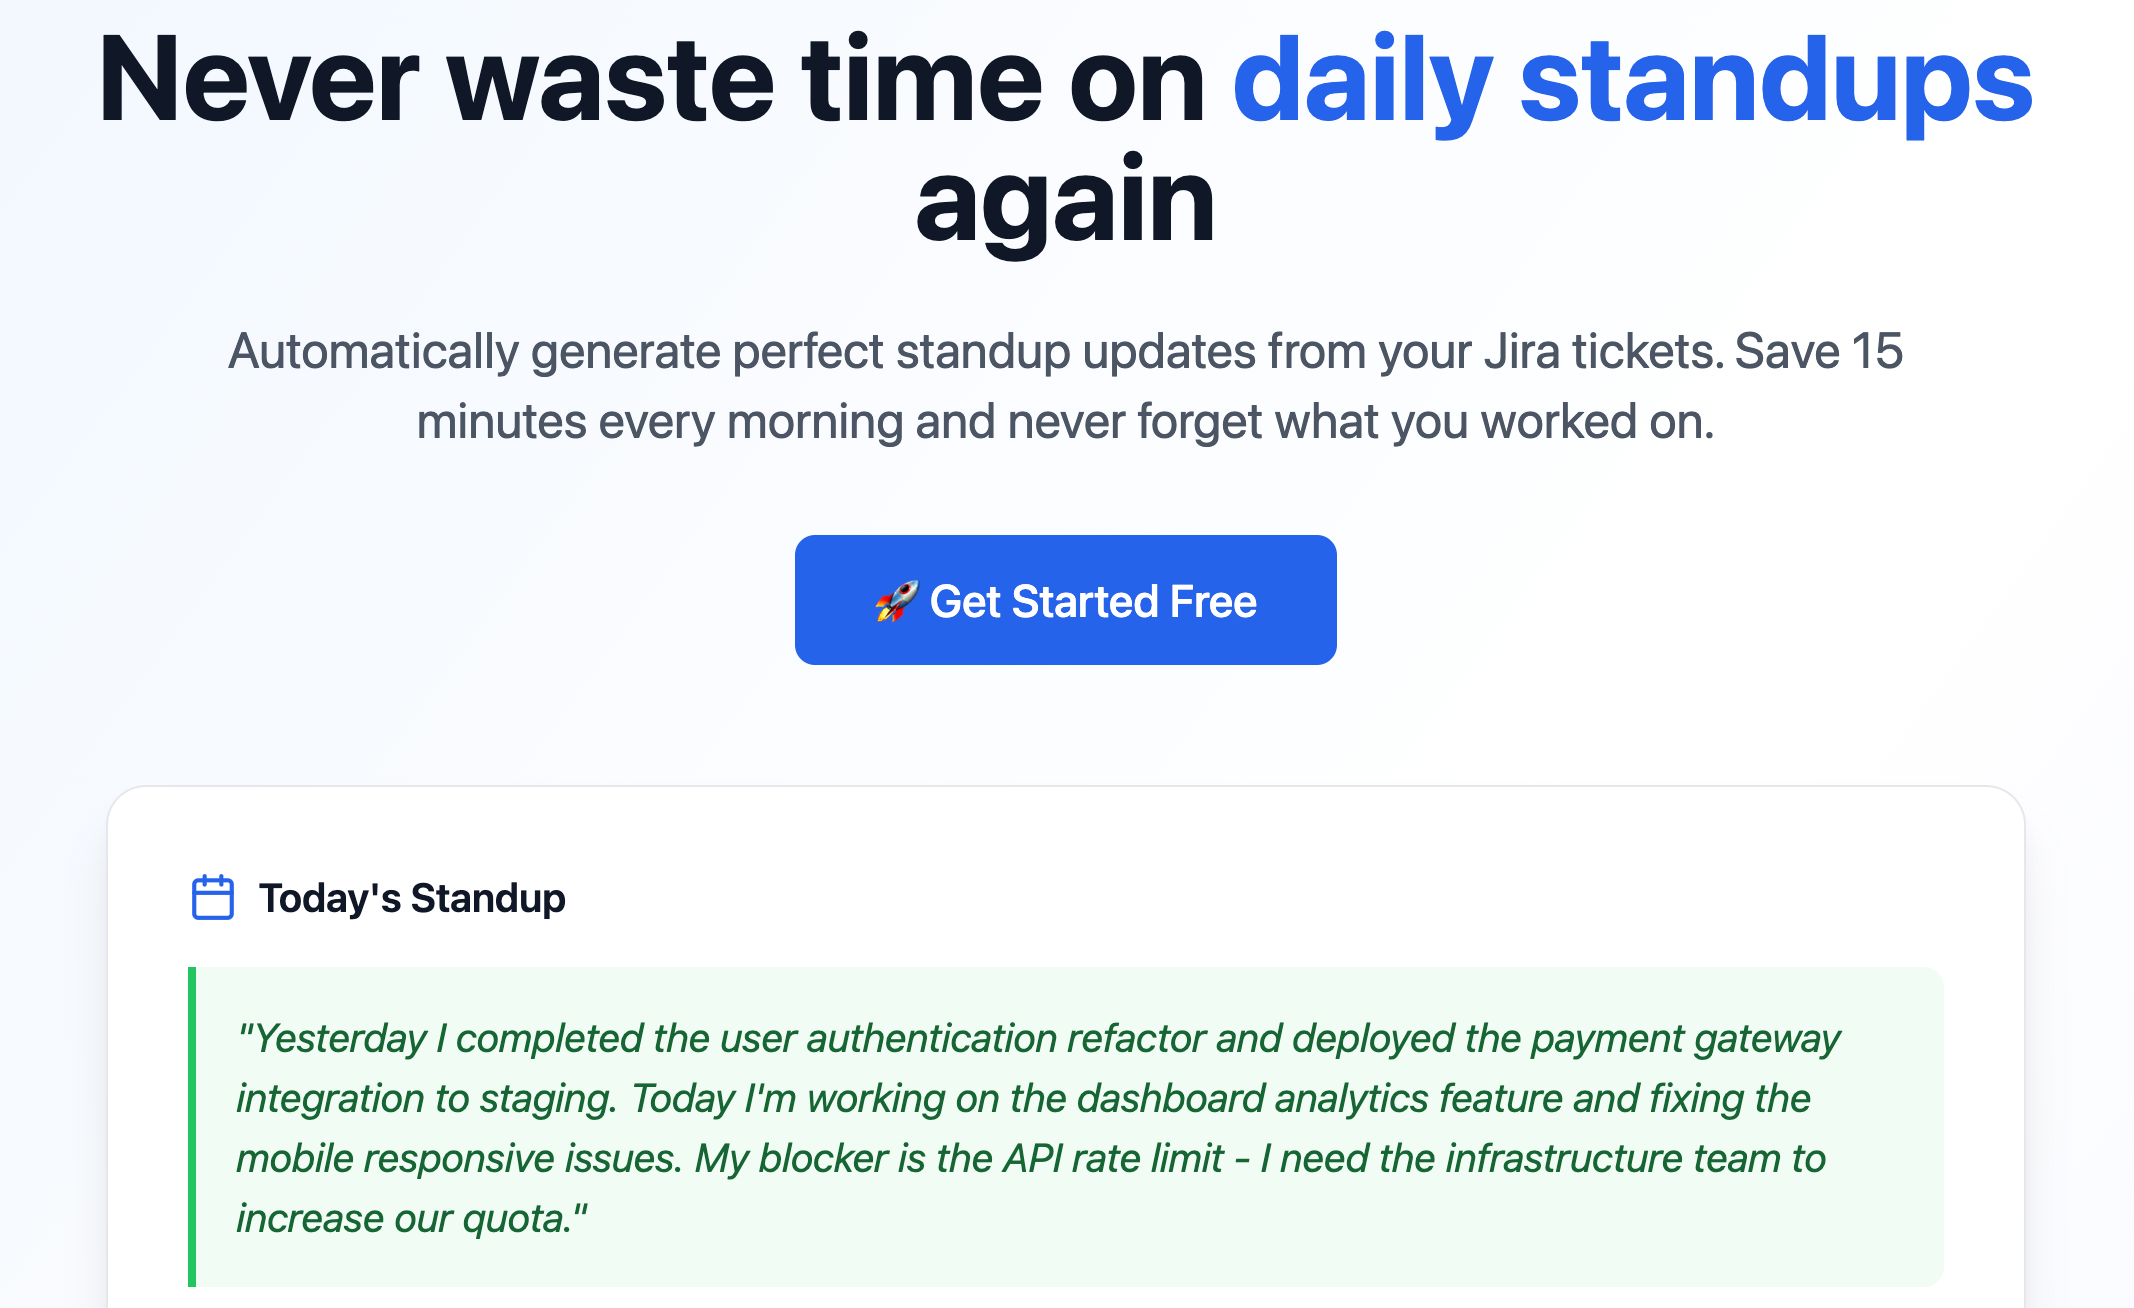The image size is (2134, 1308).
Task: Click the rocket emoji on the button
Action: click(x=896, y=601)
